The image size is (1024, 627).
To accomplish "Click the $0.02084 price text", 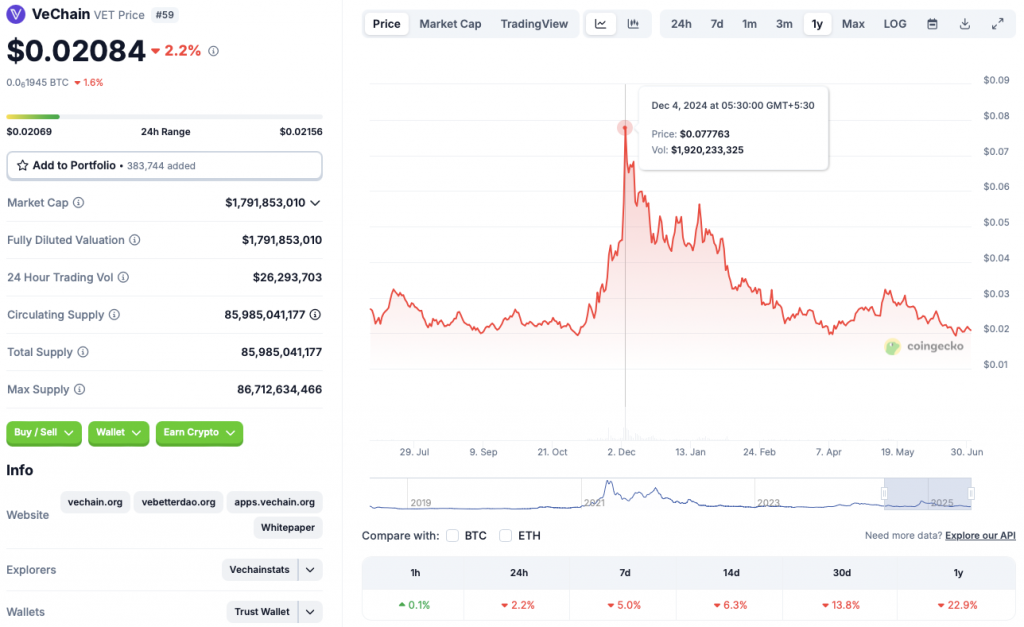I will click(x=76, y=51).
